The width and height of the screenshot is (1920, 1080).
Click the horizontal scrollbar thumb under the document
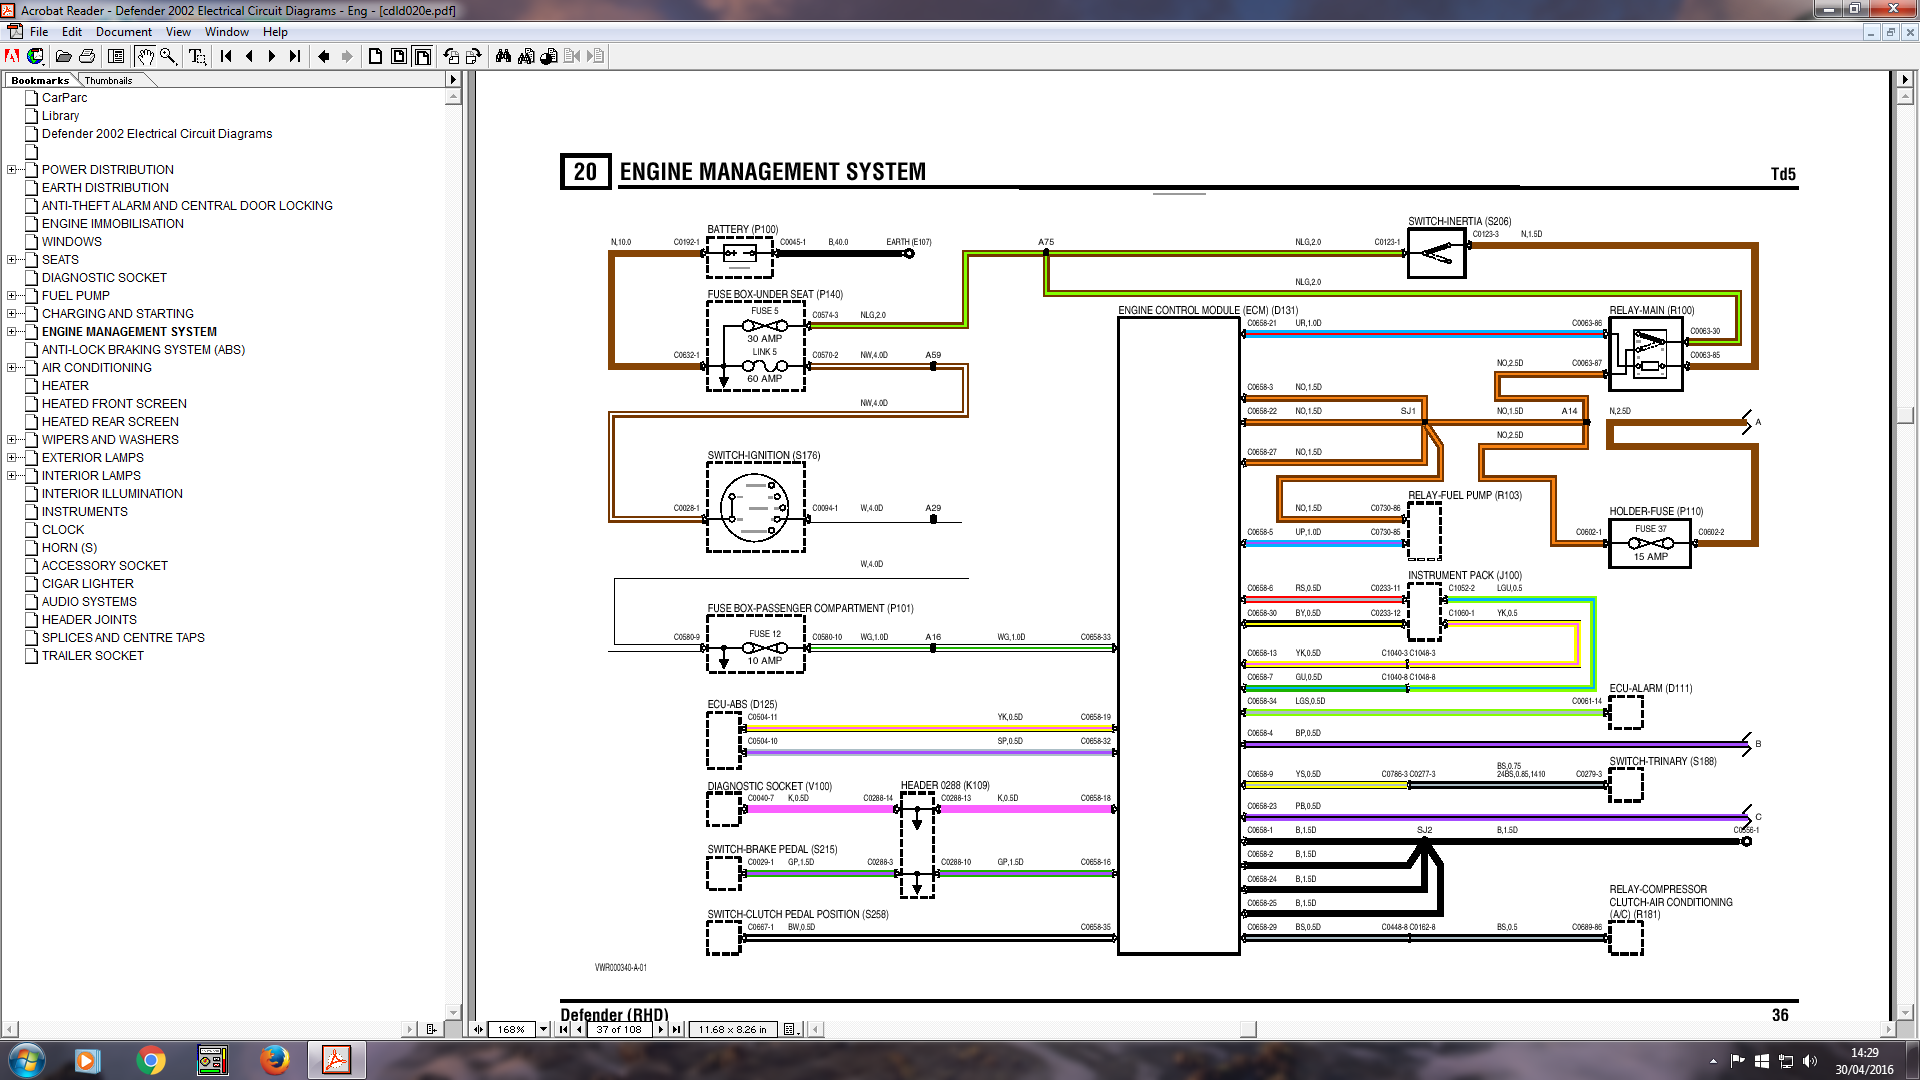pyautogui.click(x=1247, y=1029)
